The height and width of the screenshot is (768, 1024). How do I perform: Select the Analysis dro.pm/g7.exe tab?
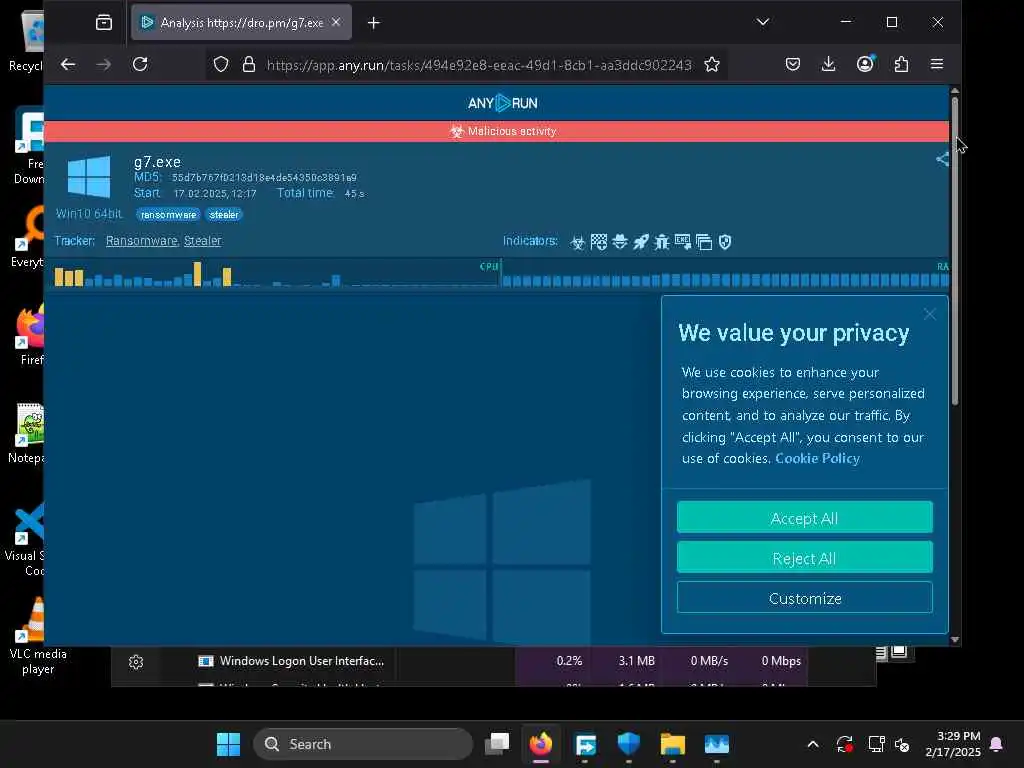coord(242,22)
